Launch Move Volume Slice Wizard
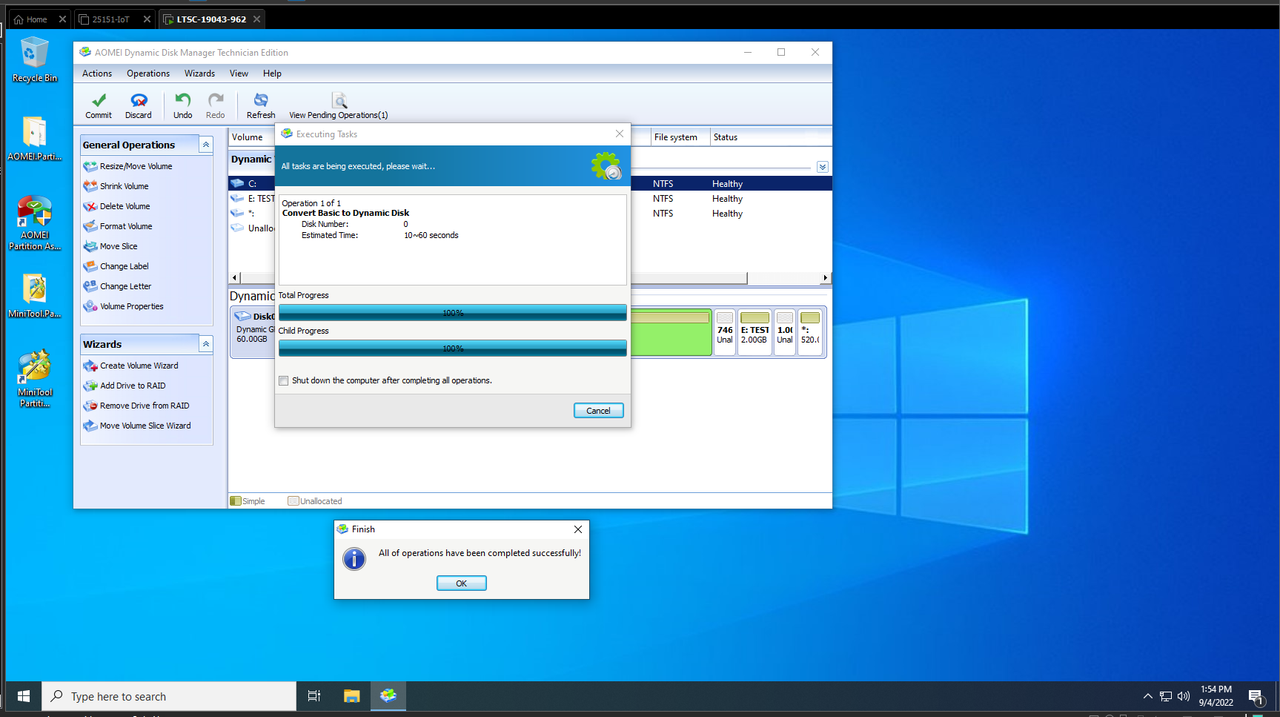Viewport: 1280px width, 717px height. click(x=137, y=426)
